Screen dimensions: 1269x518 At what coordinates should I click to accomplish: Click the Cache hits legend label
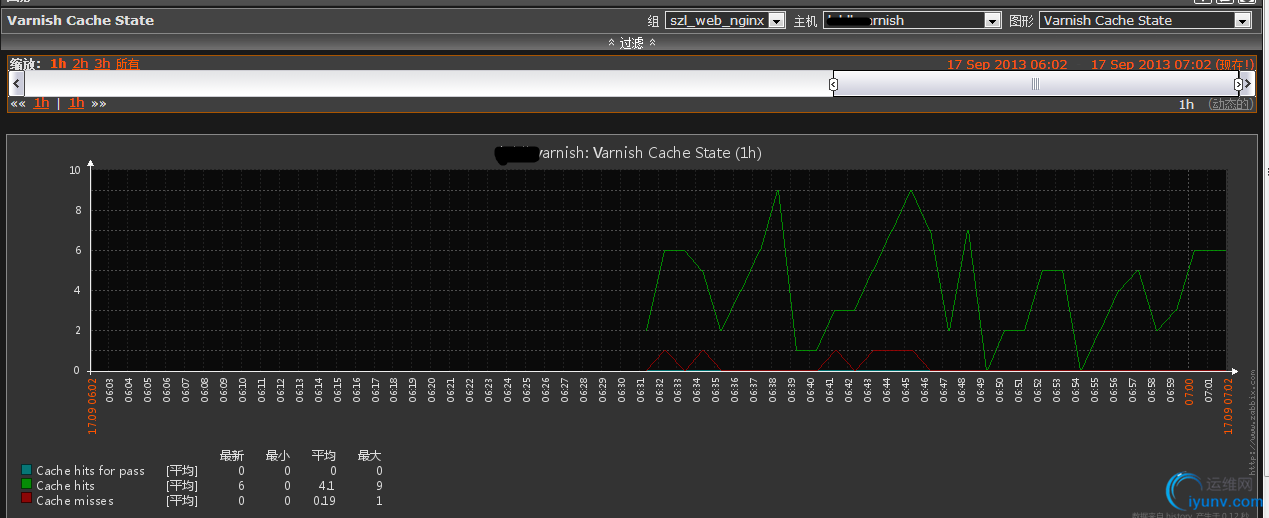click(65, 485)
